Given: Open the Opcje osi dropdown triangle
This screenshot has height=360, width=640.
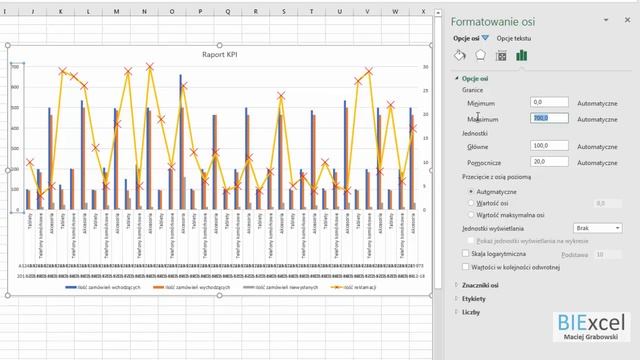Looking at the screenshot, I should [x=485, y=38].
